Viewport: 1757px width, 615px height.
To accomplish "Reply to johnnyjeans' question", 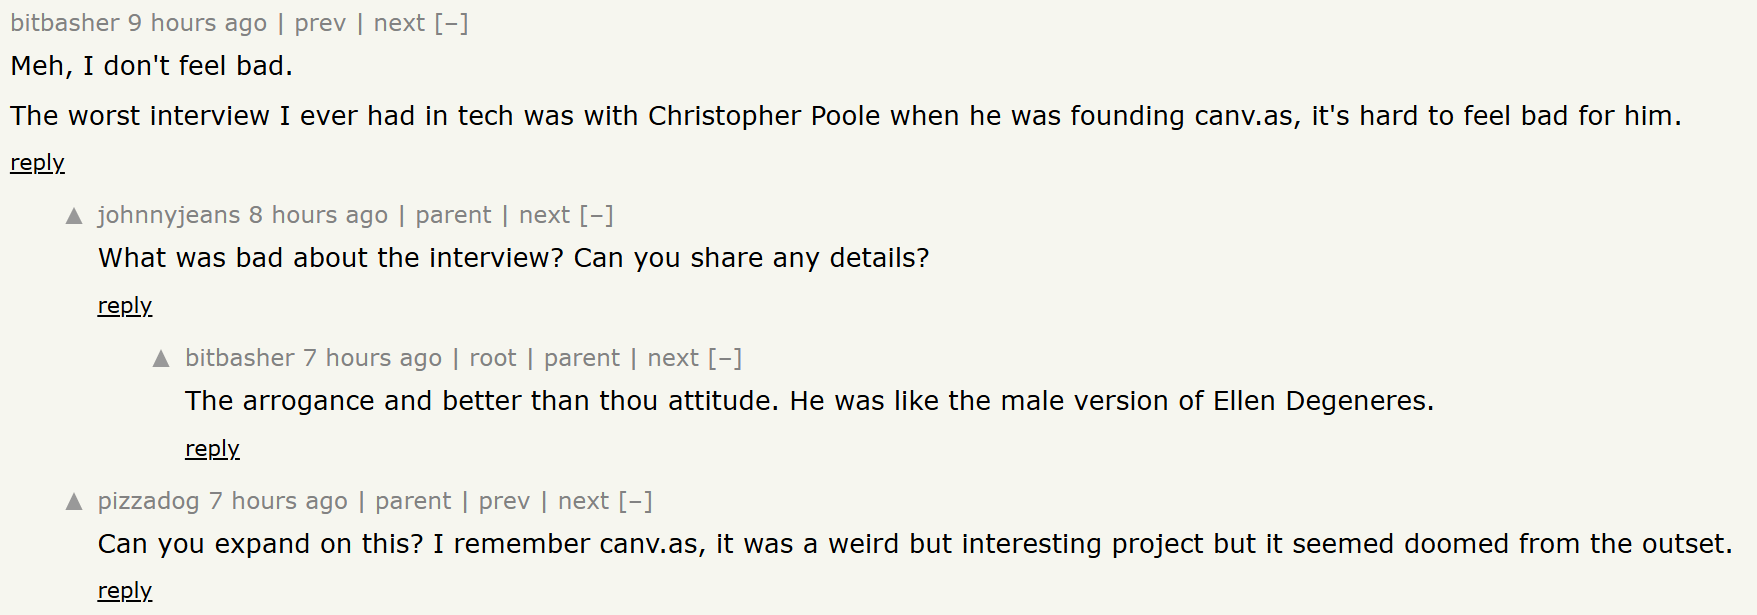I will (x=124, y=306).
